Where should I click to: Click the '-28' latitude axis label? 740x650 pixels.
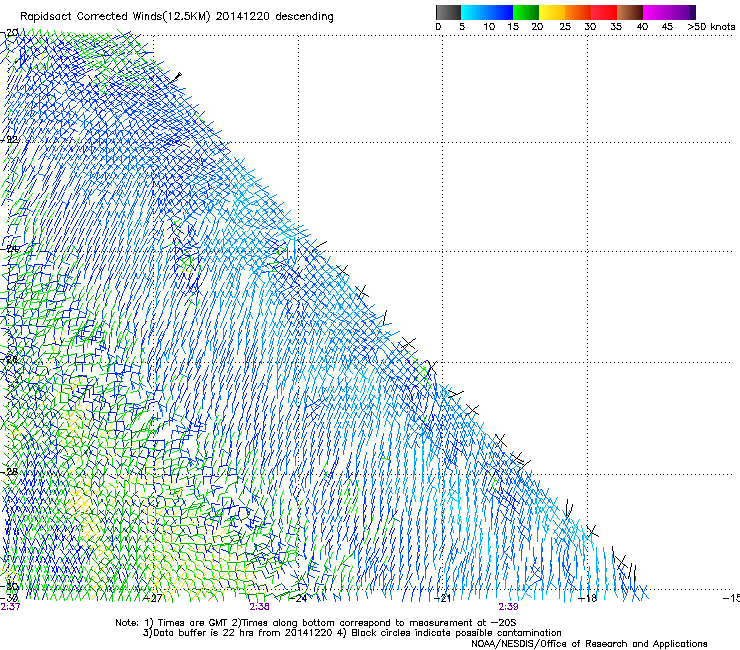tap(9, 472)
